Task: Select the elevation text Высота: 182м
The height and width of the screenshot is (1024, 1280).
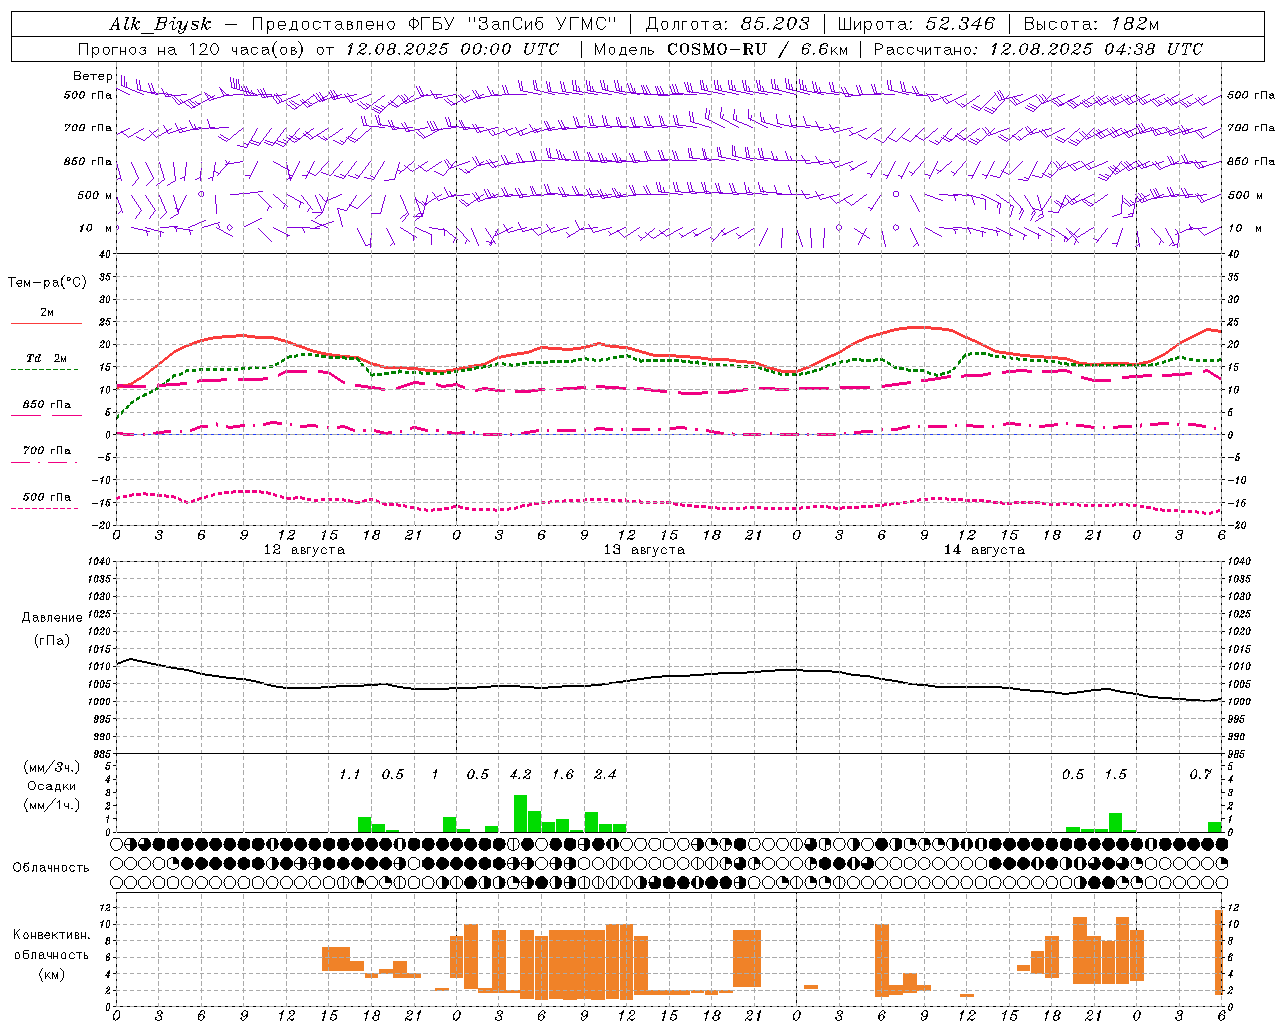Action: click(x=1091, y=24)
